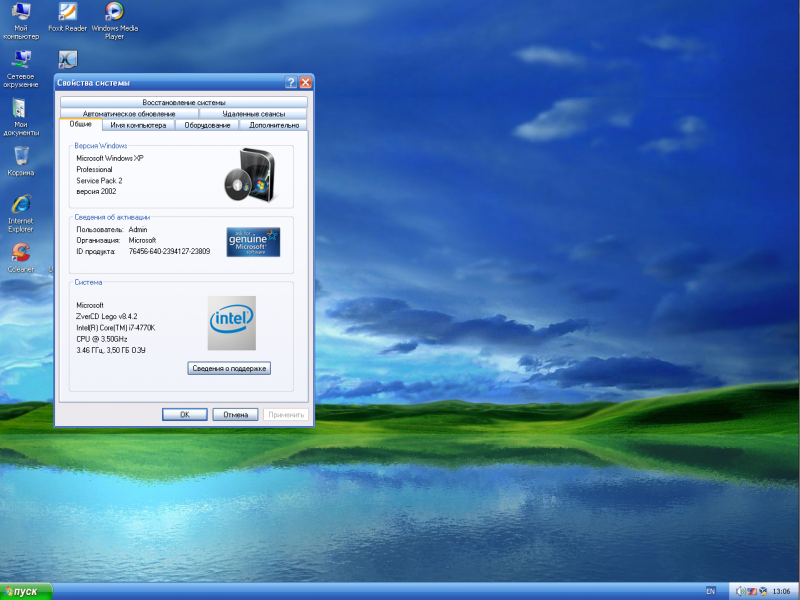This screenshot has height=600, width=800.
Task: Click the product ID "76456-640-2394127-23809"
Action: pos(169,251)
